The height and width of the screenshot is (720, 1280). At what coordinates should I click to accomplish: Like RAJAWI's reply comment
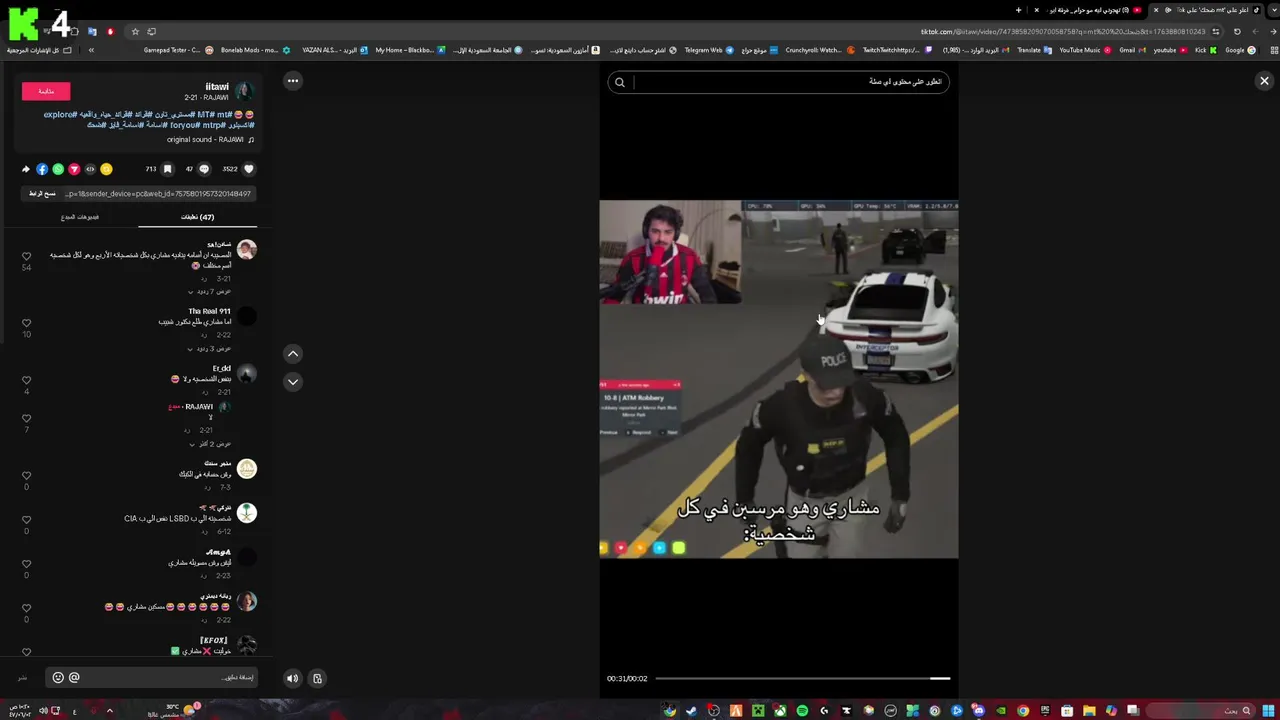(26, 418)
